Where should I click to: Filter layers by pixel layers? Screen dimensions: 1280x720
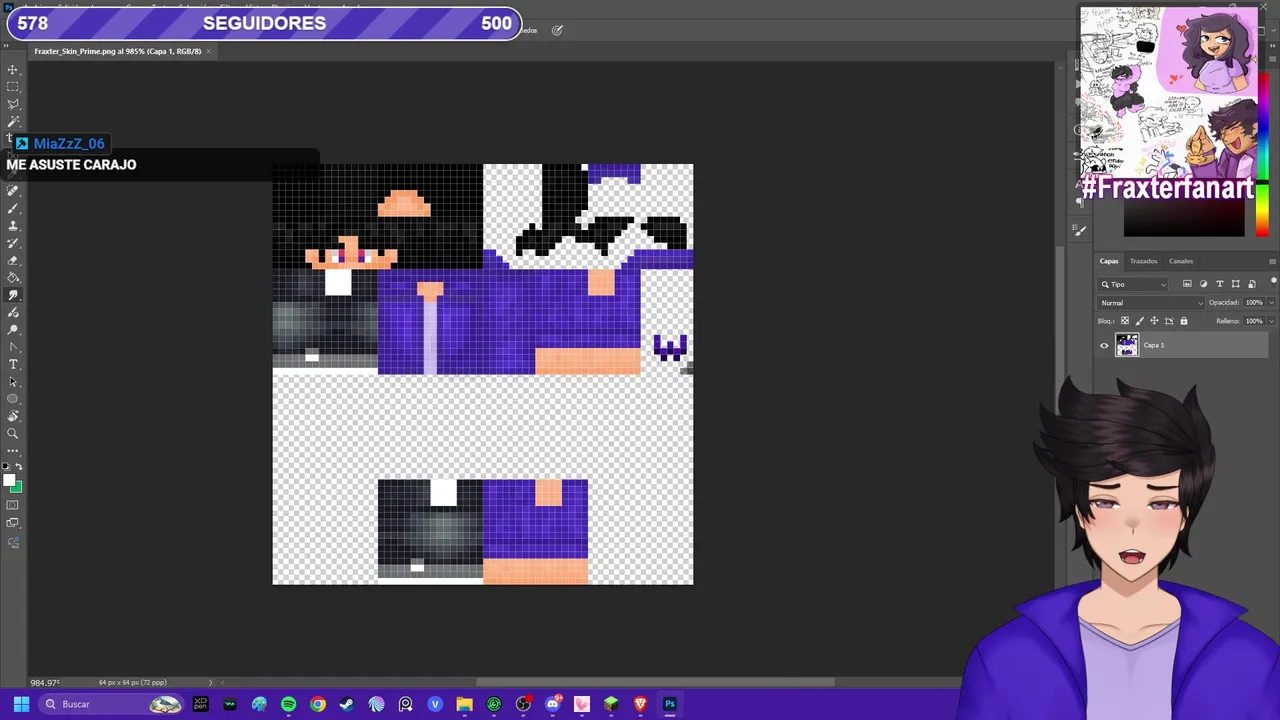[1187, 284]
